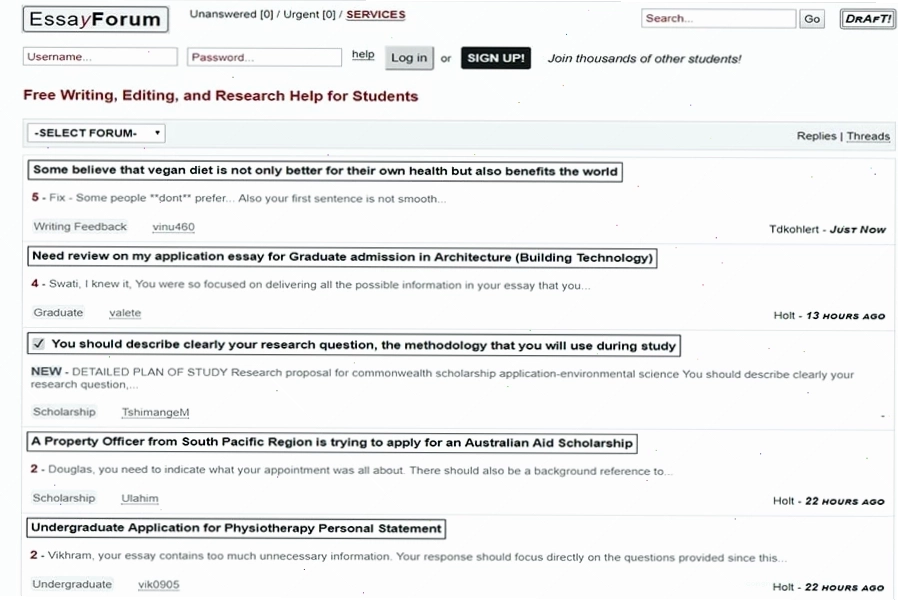Click the reply preview starting 'Swati, I knew it'

(320, 285)
